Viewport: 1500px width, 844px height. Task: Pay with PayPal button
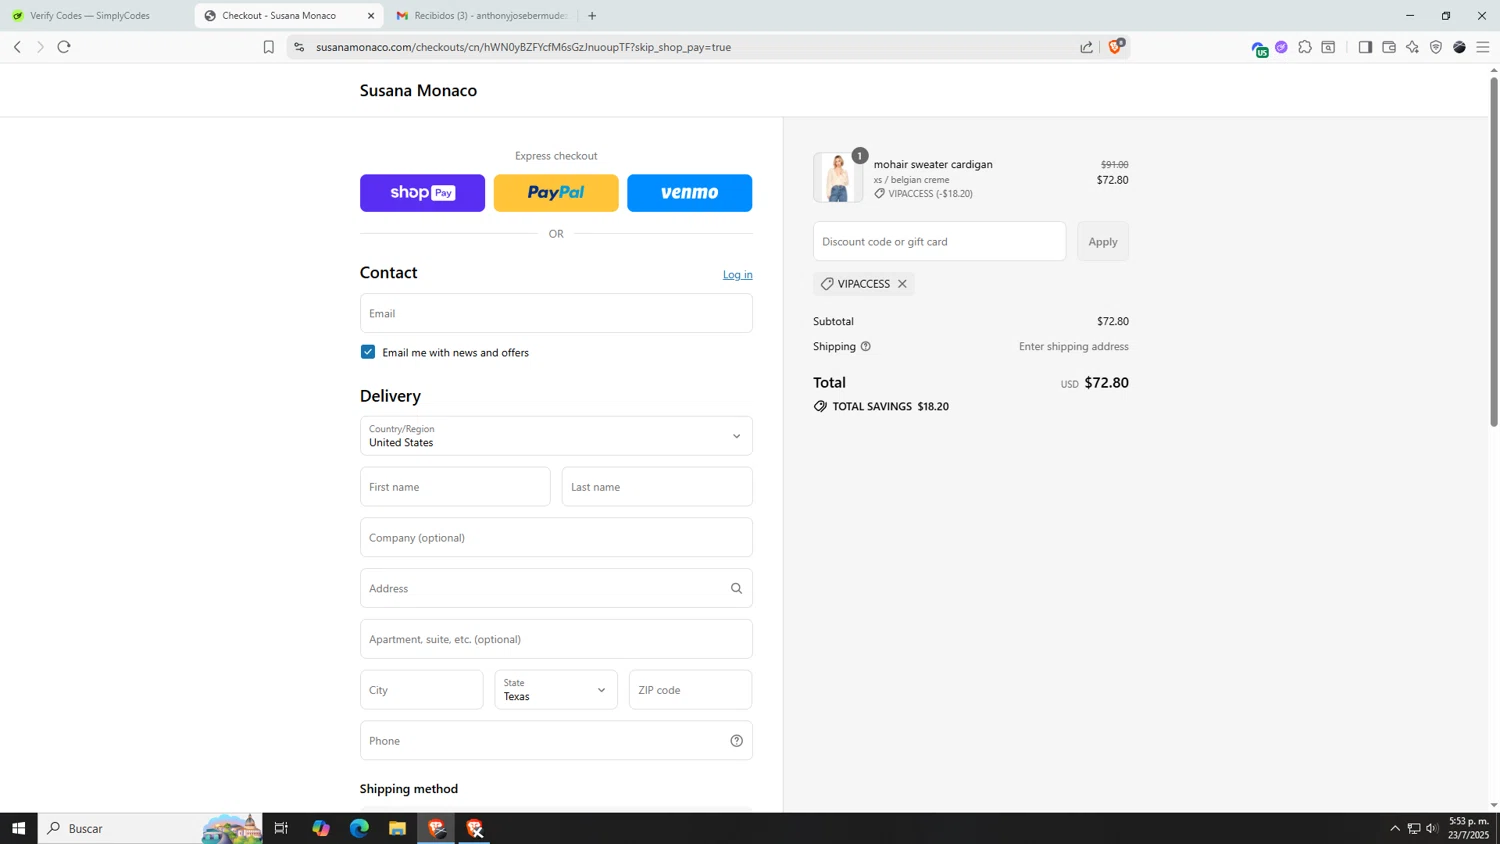point(556,193)
